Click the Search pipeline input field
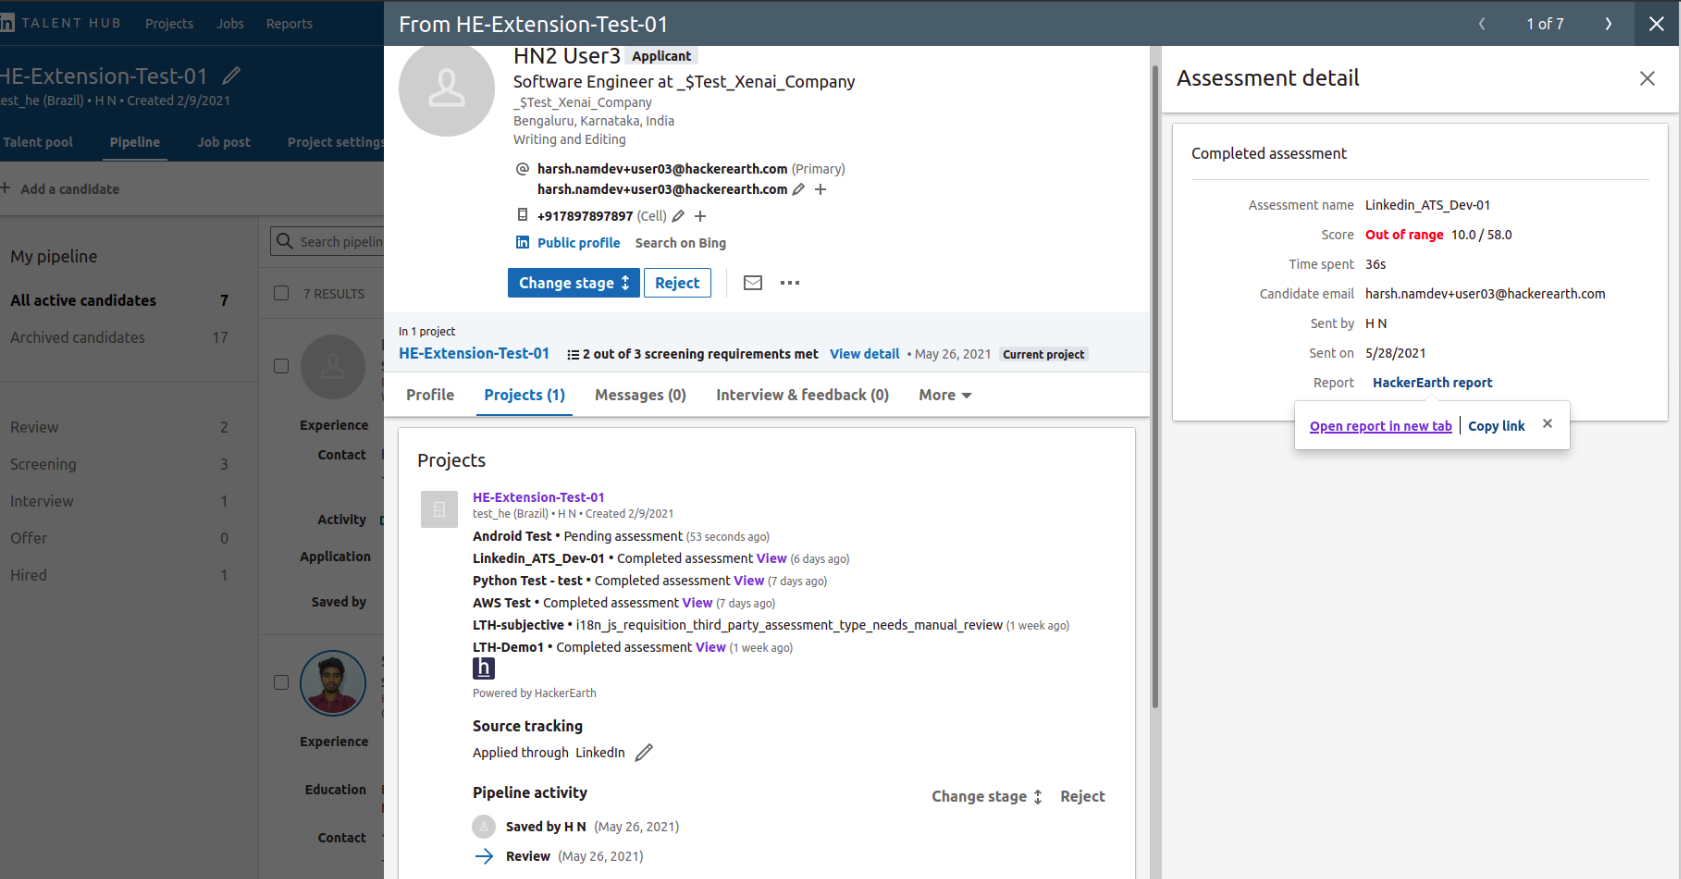The image size is (1681, 879). [x=327, y=241]
